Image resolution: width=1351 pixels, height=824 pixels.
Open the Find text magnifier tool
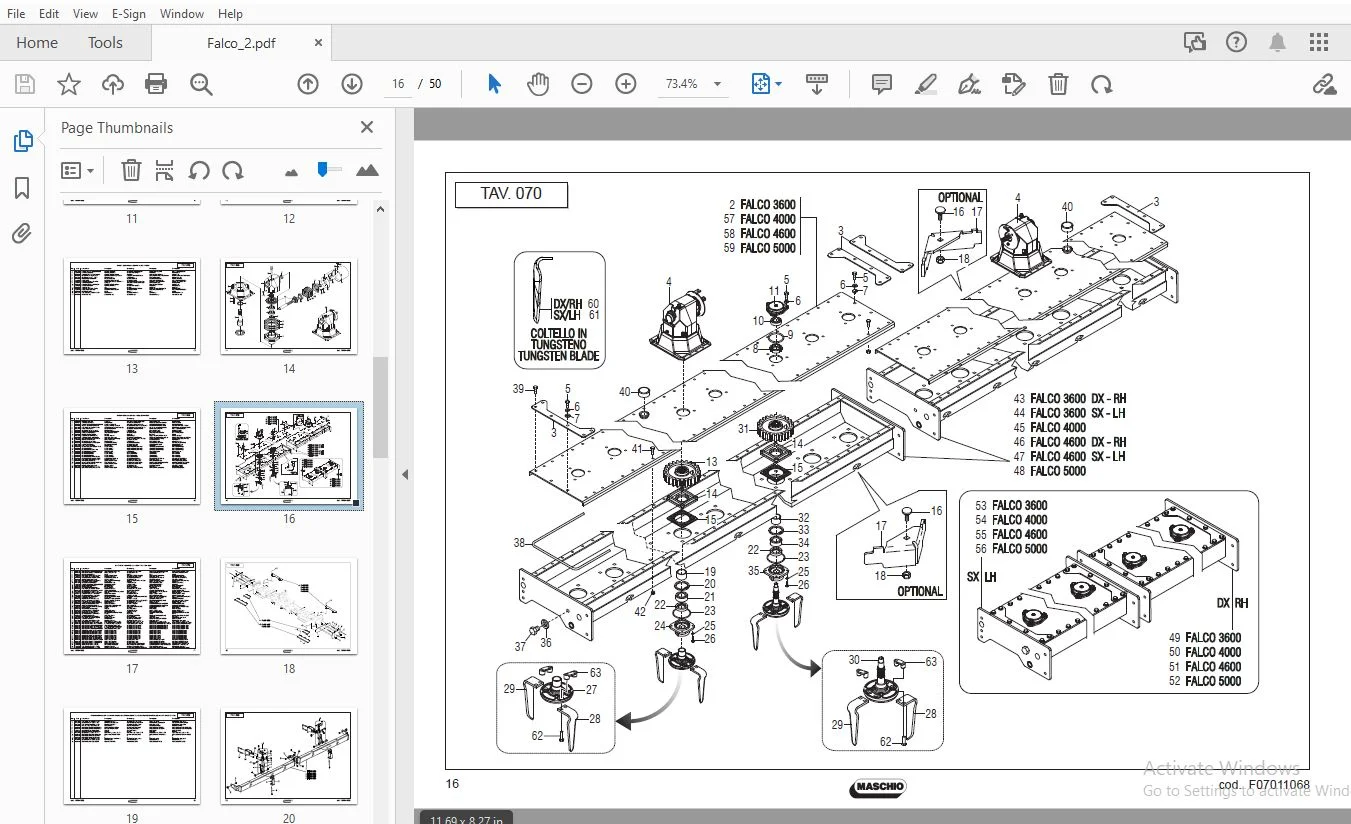coord(201,84)
